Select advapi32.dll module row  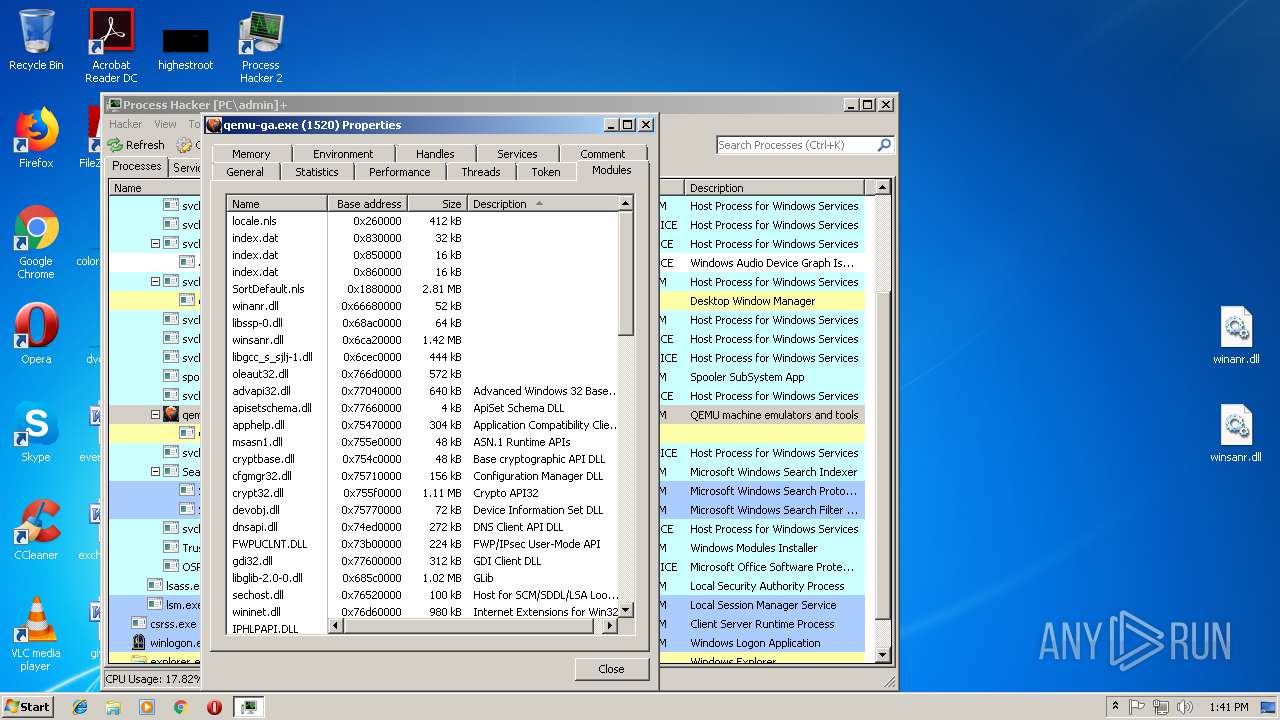click(422, 391)
